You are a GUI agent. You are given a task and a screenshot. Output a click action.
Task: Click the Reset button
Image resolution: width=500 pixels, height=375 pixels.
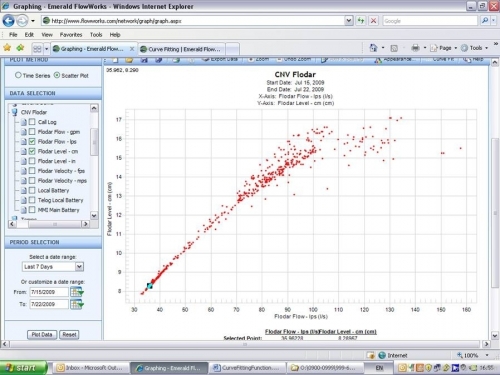[x=69, y=334]
